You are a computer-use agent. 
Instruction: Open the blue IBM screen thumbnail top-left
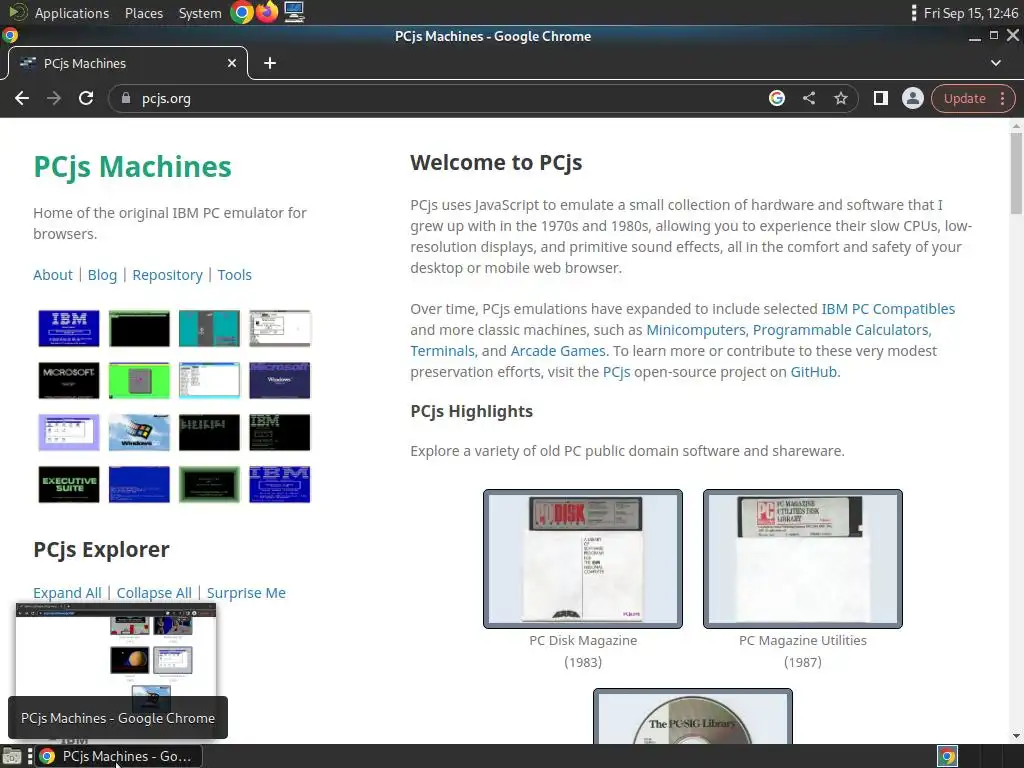69,328
